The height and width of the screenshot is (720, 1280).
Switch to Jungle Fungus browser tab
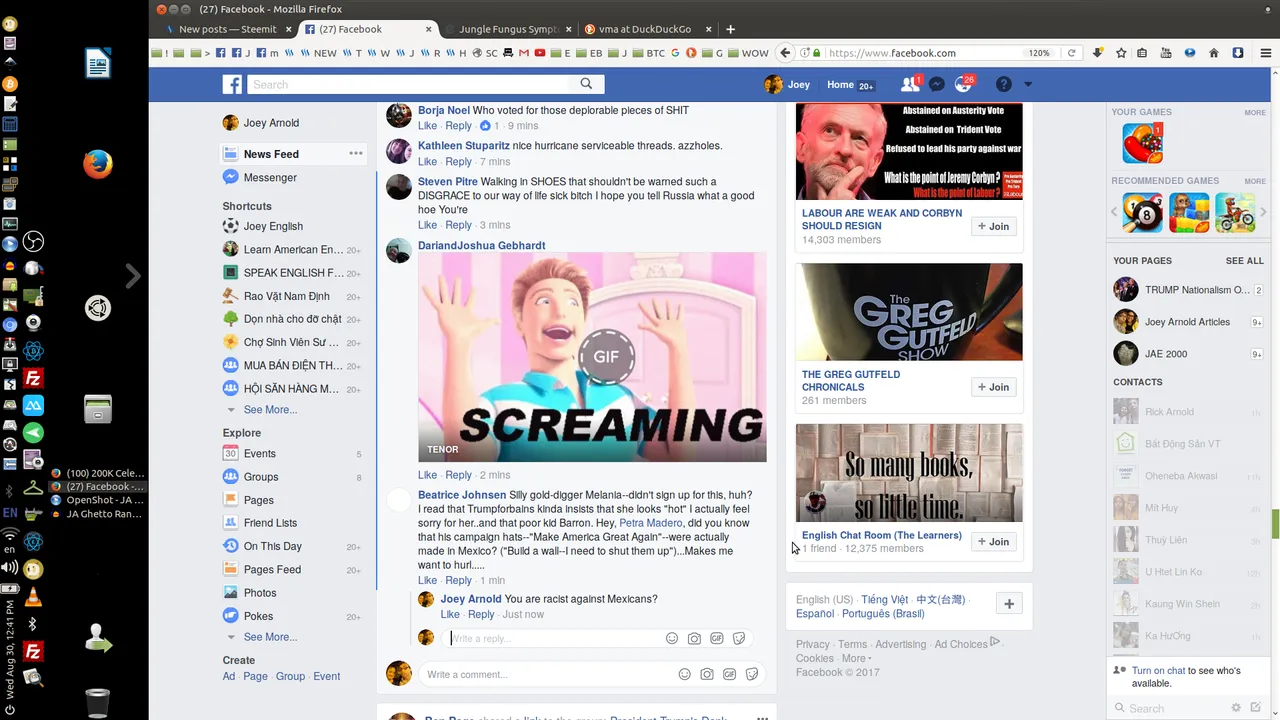[509, 29]
